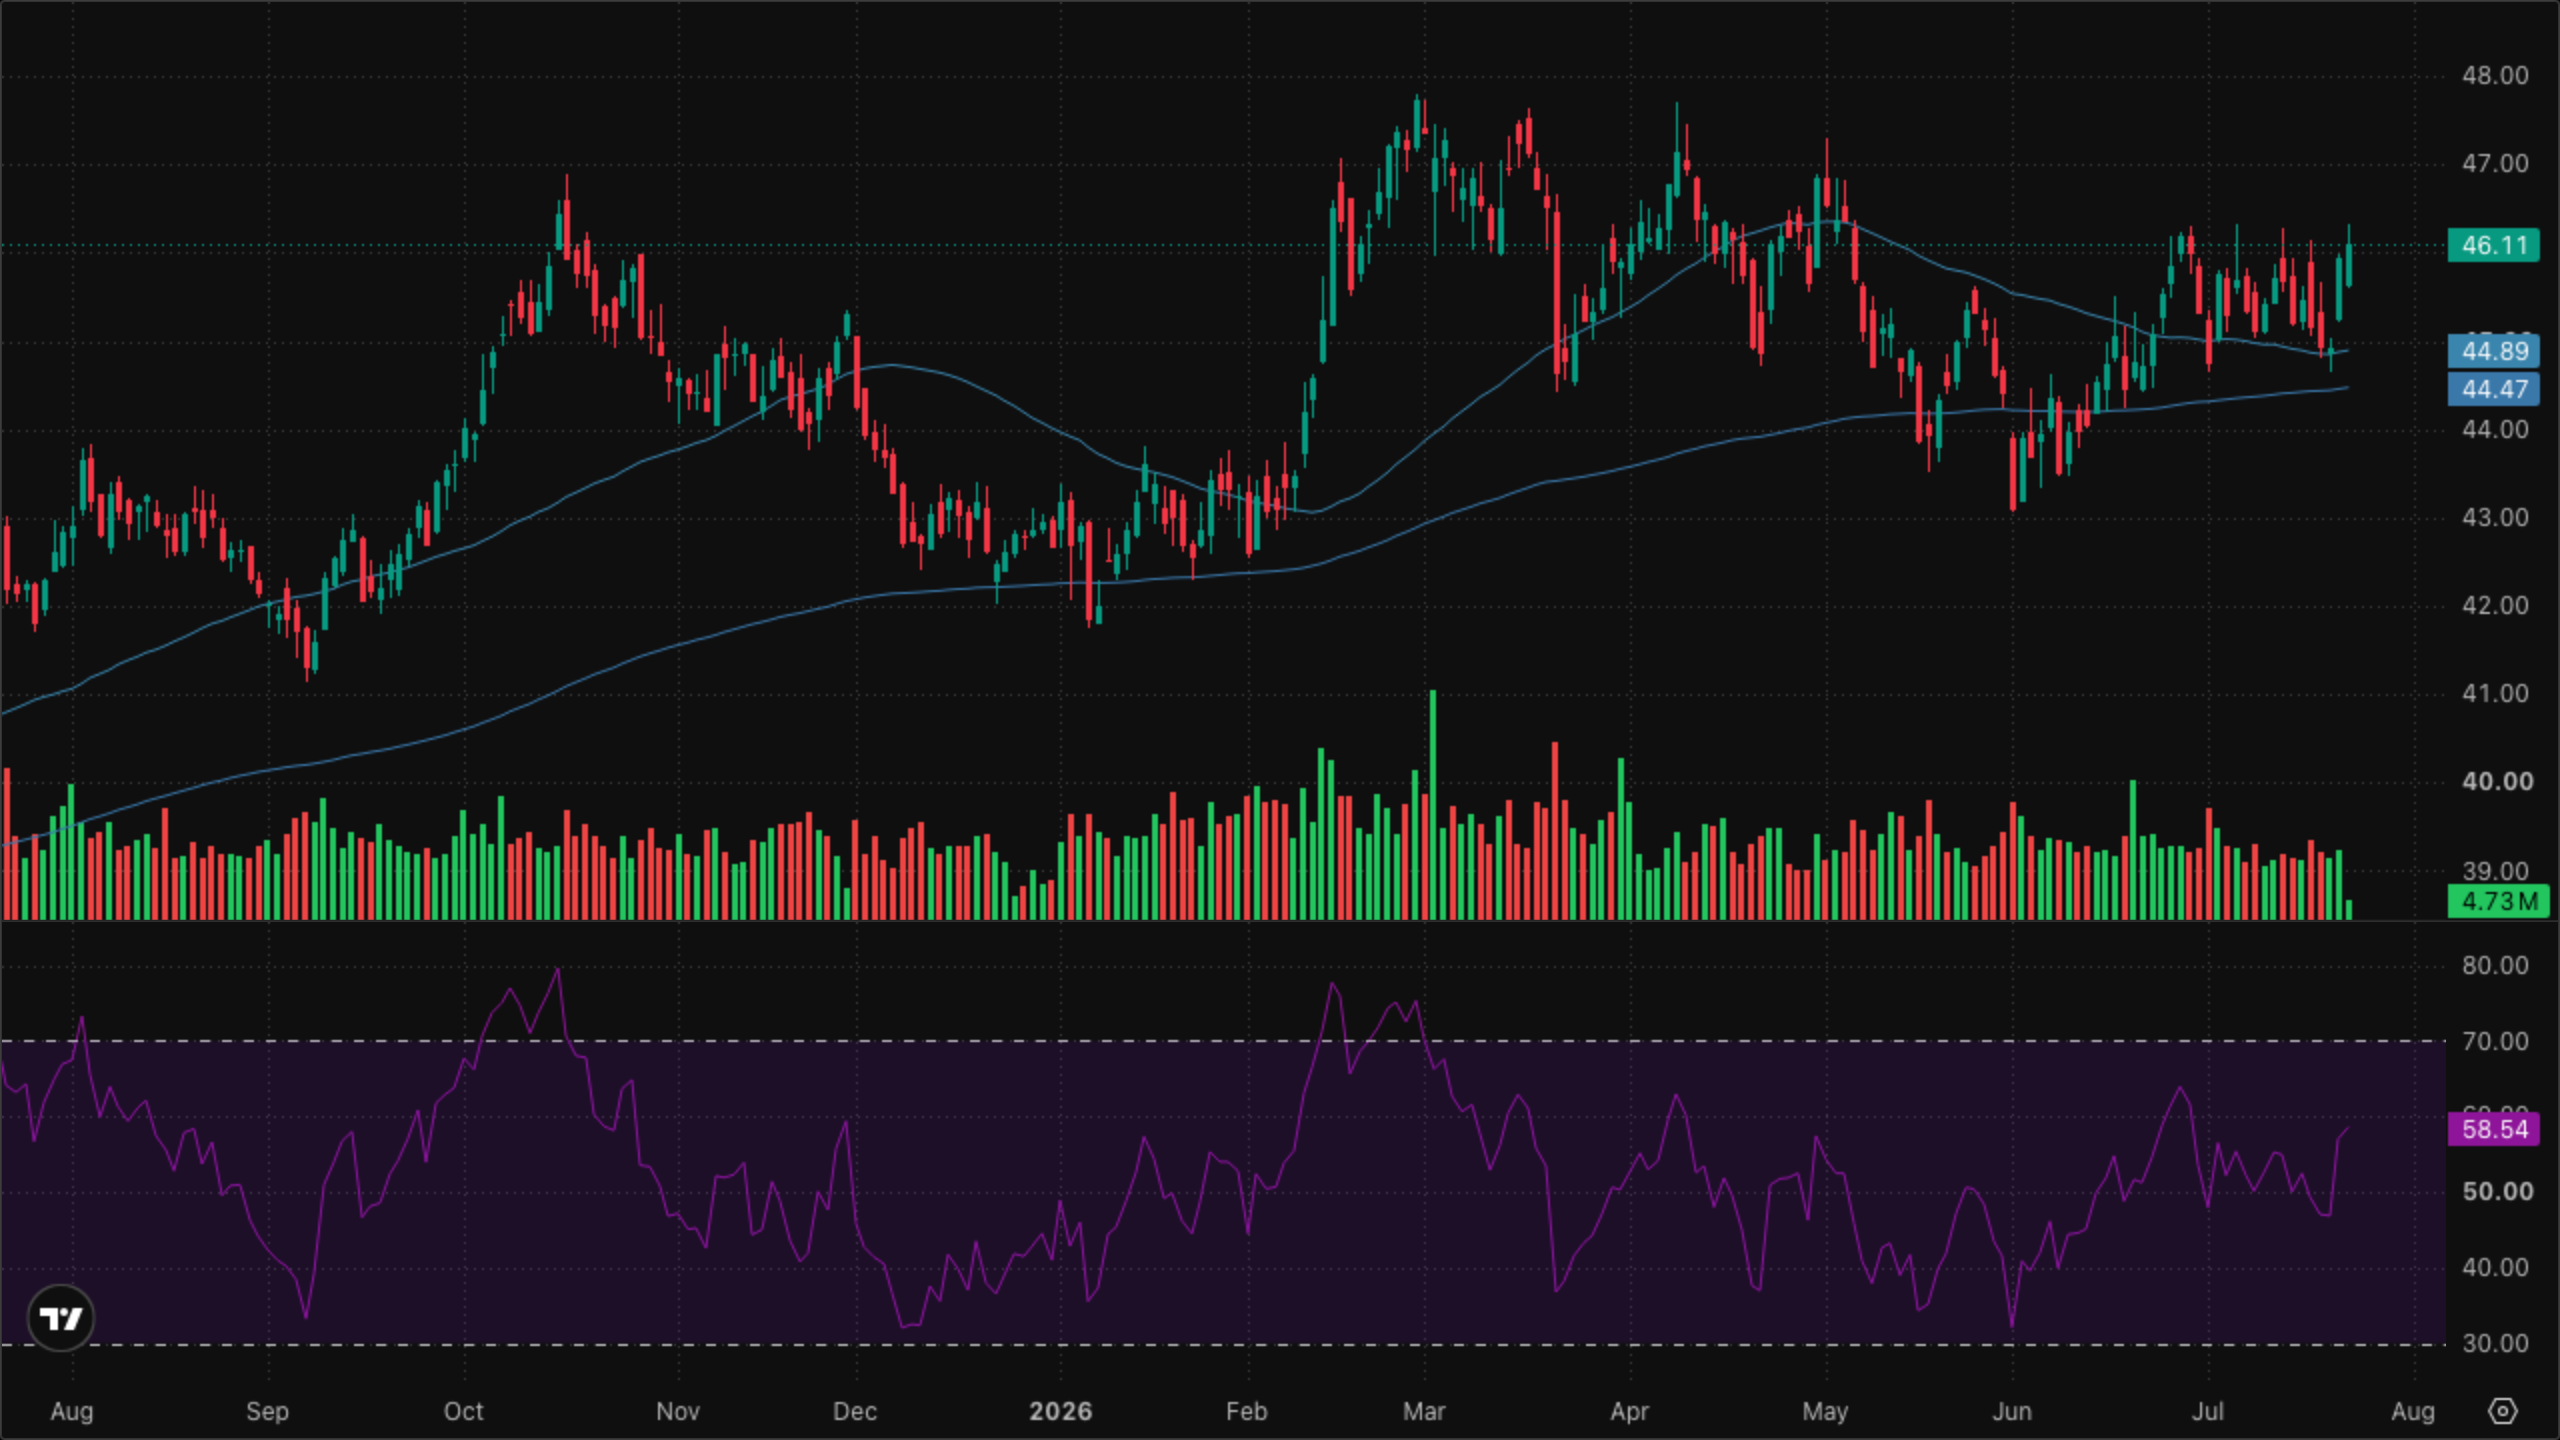
Task: Click the 40.00 price scale label
Action: 2497,781
